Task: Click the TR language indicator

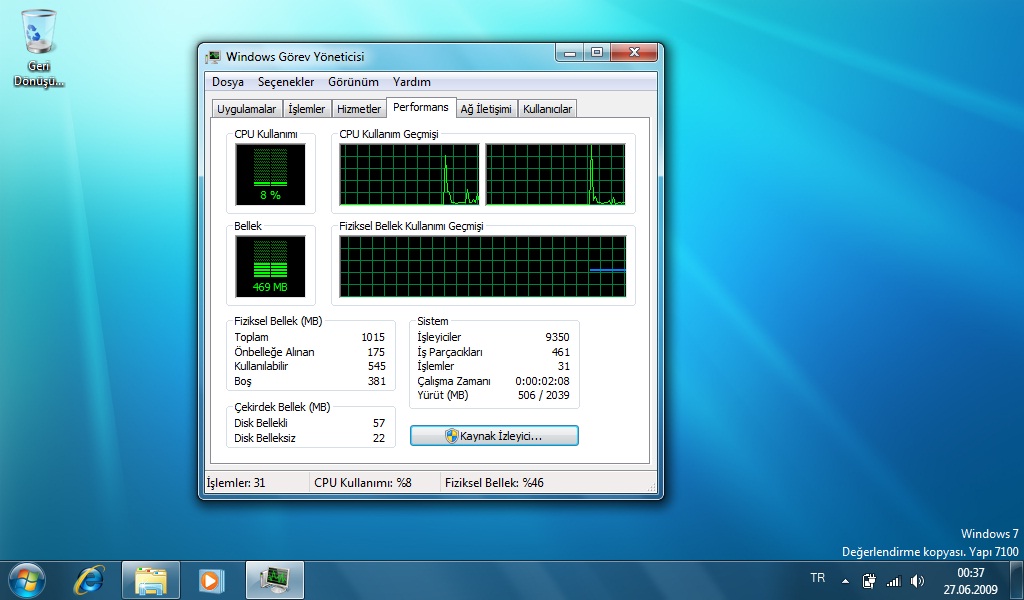Action: (817, 578)
